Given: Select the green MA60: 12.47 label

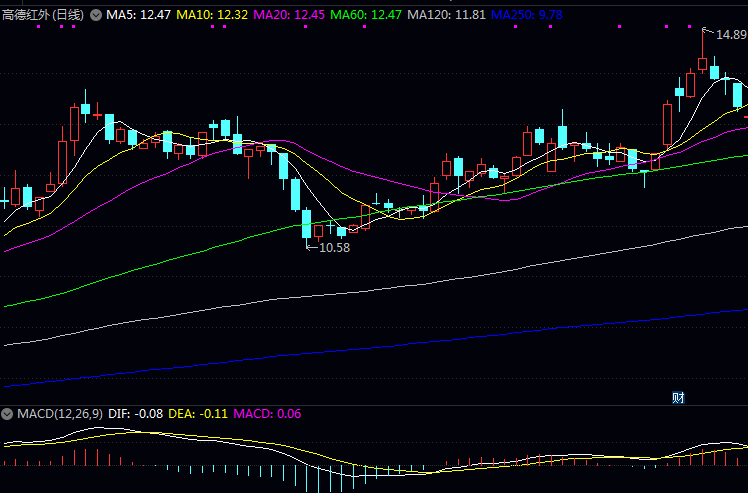Looking at the screenshot, I should pyautogui.click(x=367, y=16).
